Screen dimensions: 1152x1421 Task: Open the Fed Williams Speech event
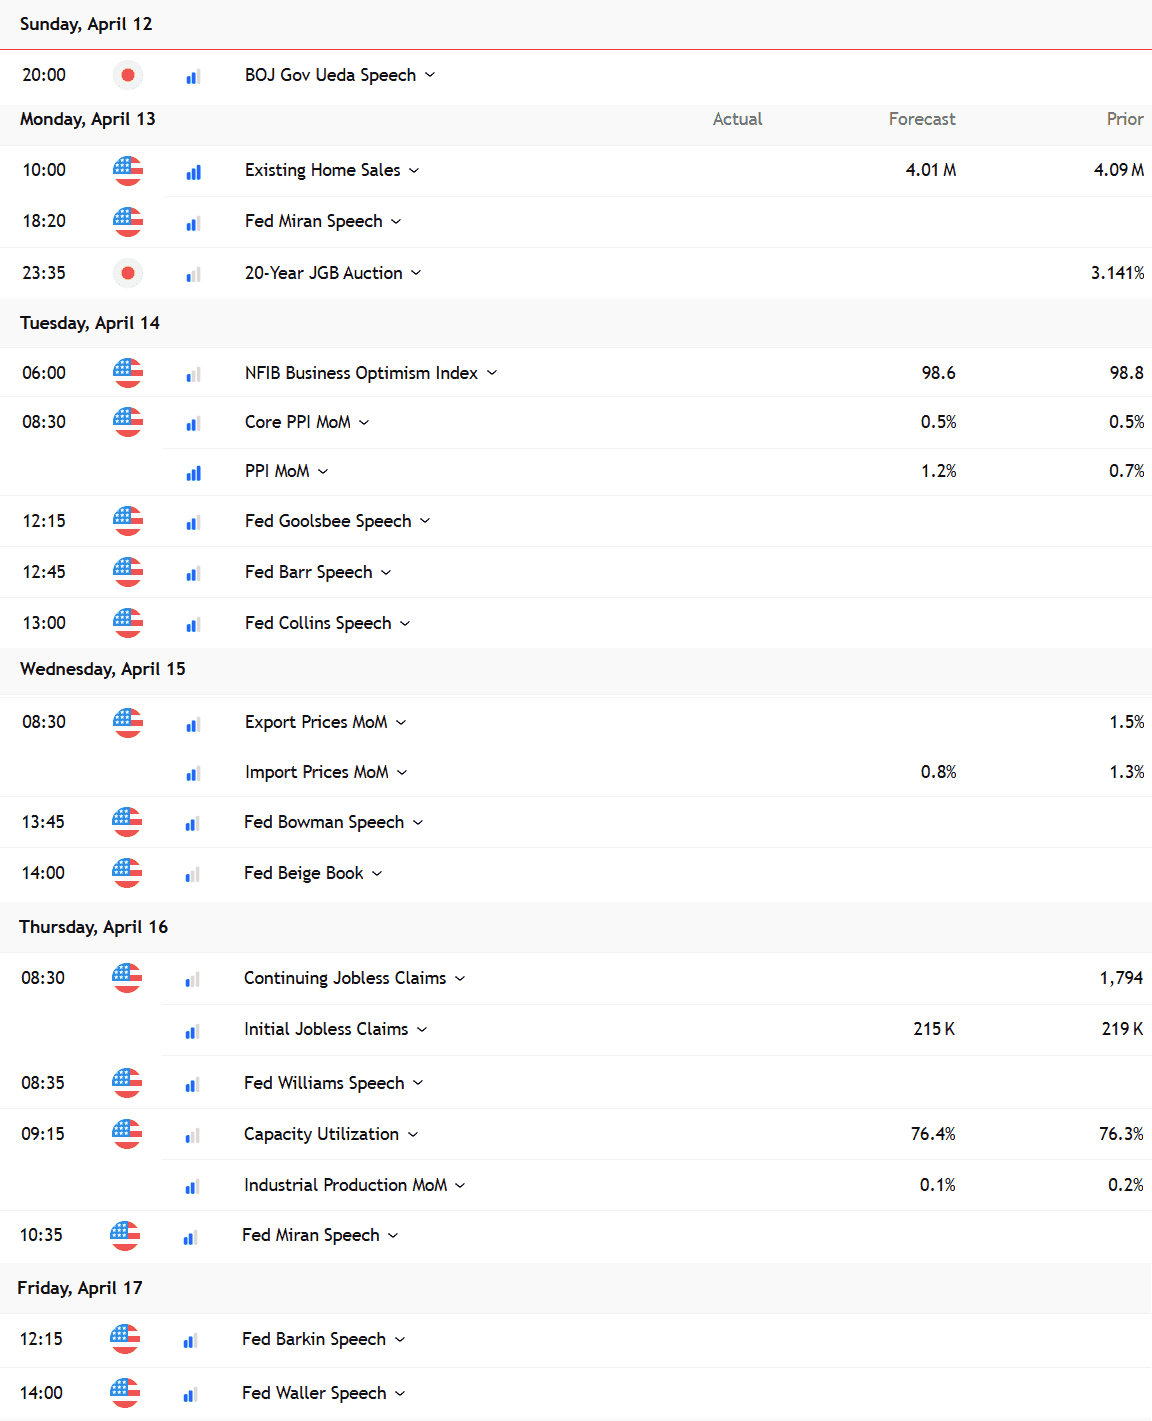click(x=324, y=1083)
